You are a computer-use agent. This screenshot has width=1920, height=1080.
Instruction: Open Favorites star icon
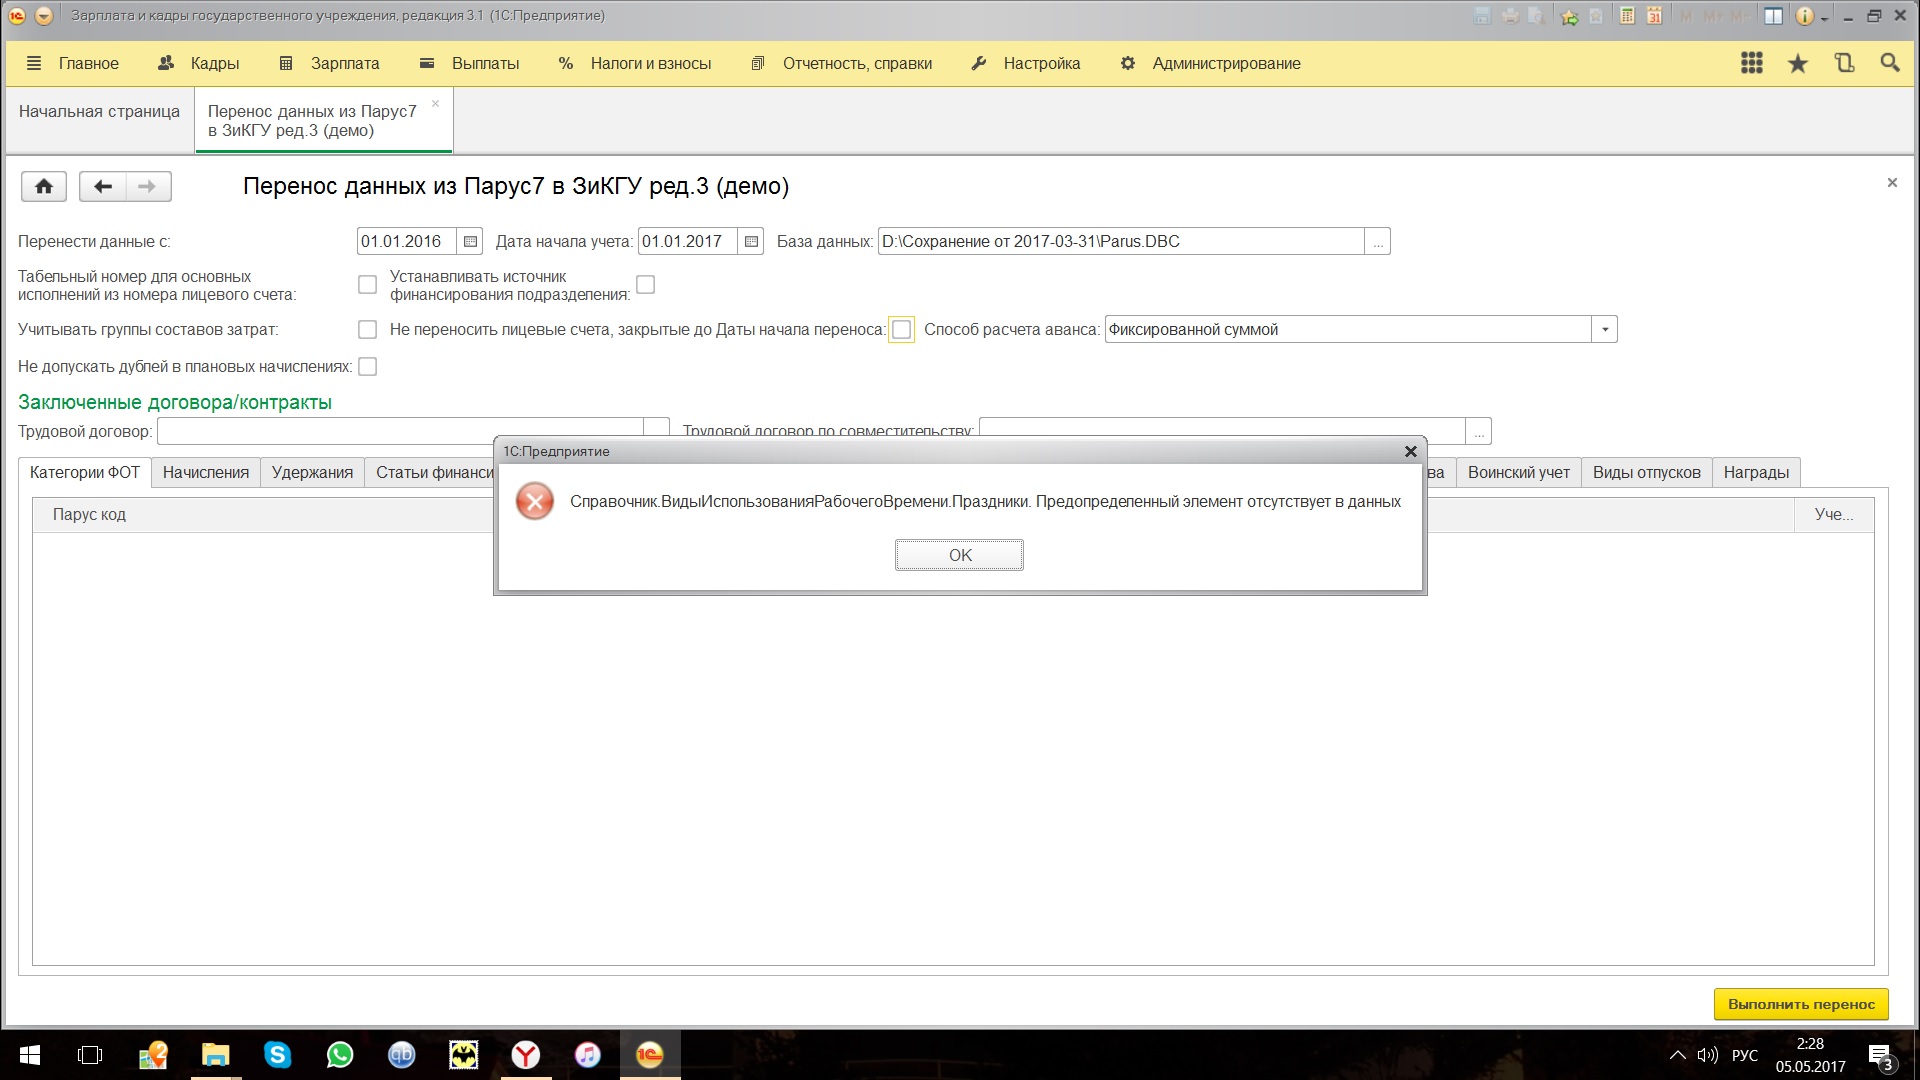pyautogui.click(x=1797, y=63)
